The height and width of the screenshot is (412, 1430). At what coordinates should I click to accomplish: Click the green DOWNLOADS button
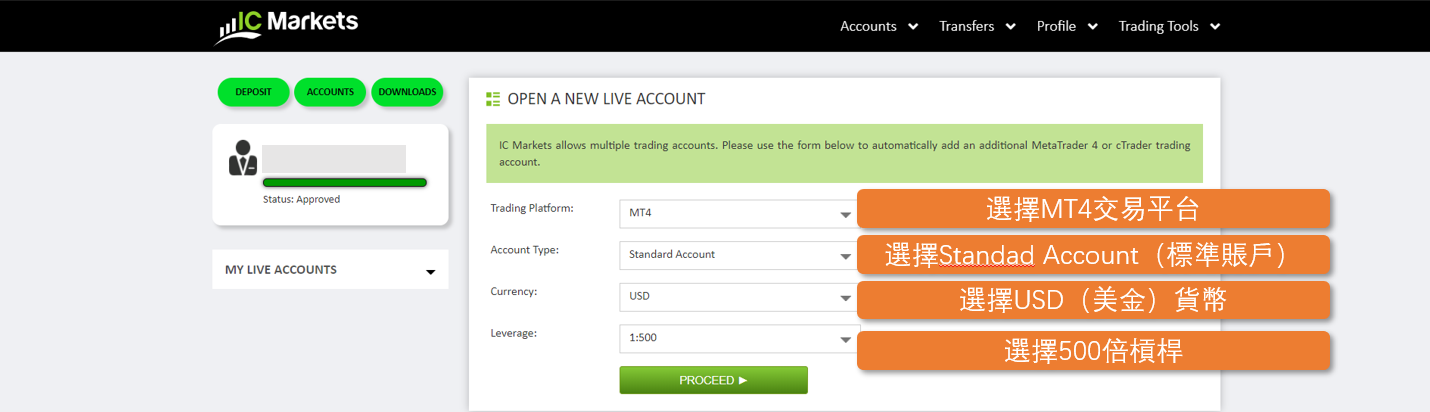(x=407, y=92)
